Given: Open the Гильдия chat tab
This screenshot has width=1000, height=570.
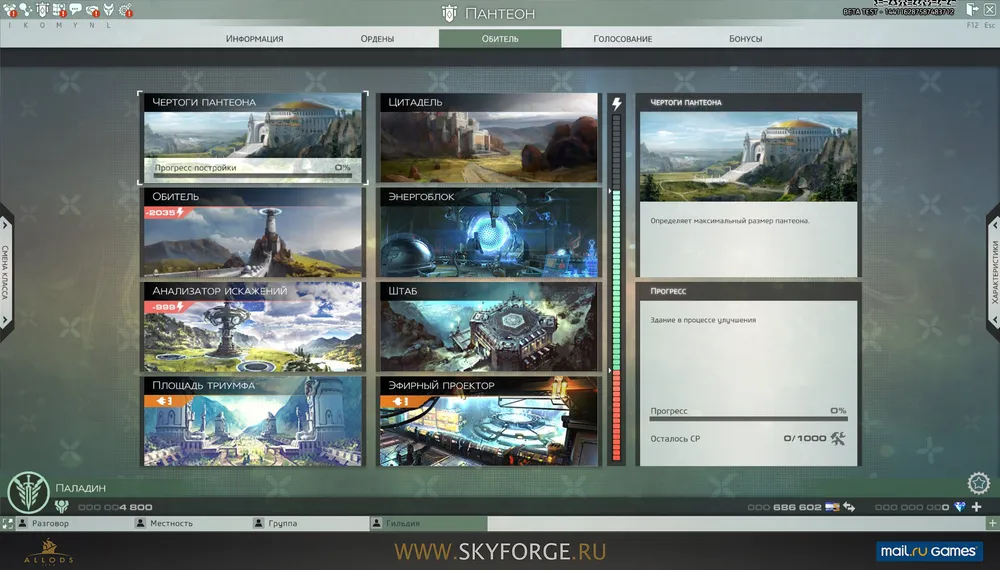Looking at the screenshot, I should pyautogui.click(x=429, y=523).
